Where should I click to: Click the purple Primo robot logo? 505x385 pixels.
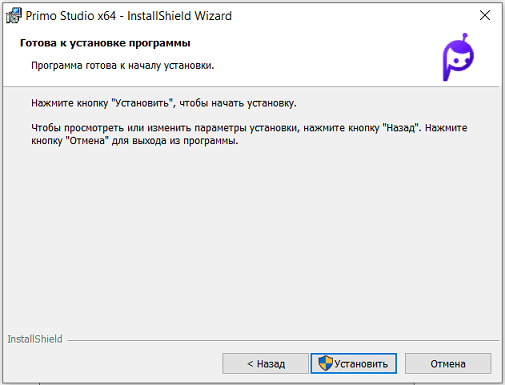pos(458,57)
